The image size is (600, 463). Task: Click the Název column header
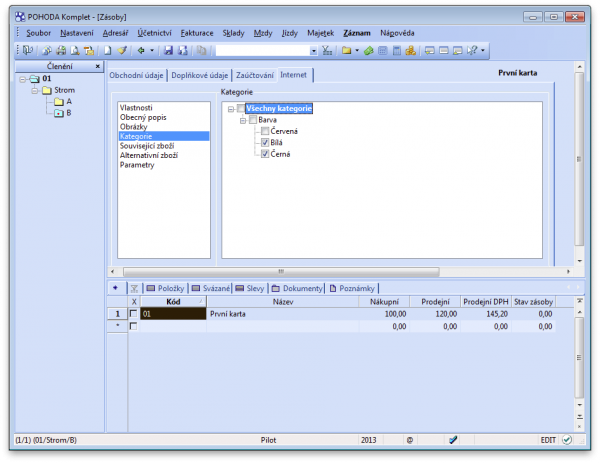click(283, 302)
